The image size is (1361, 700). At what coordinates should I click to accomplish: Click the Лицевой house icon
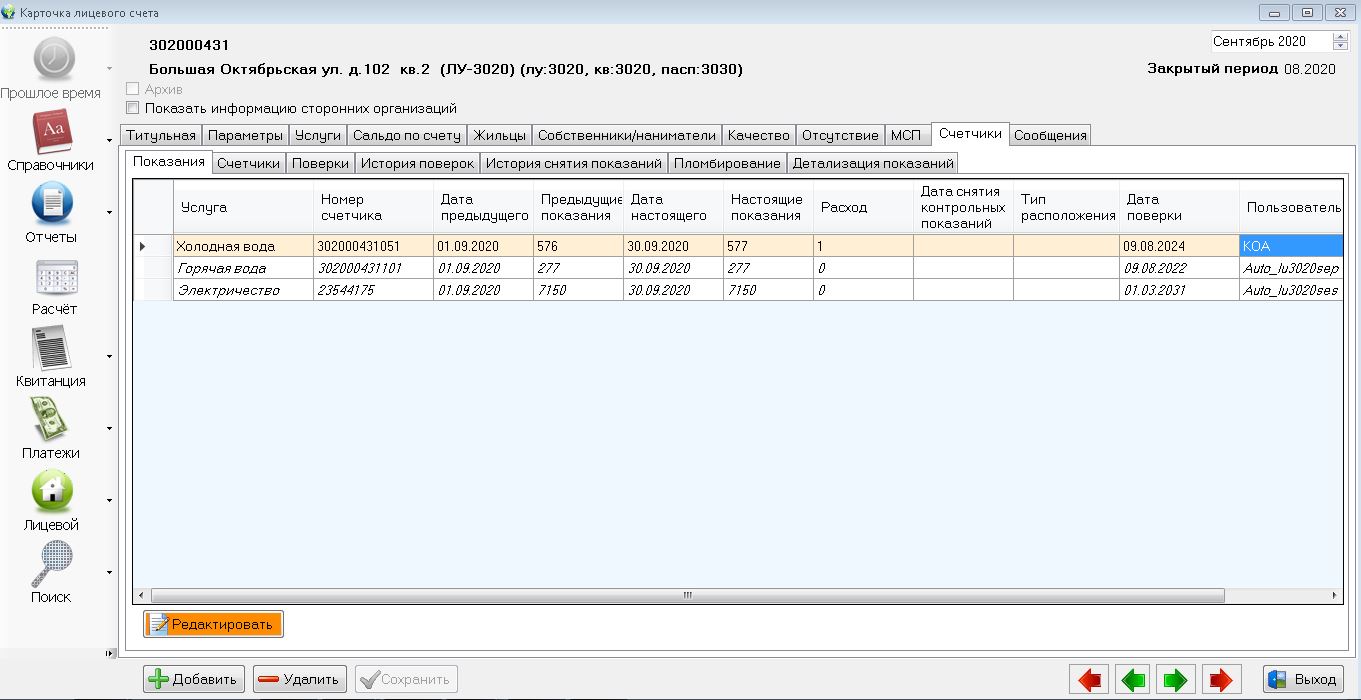tap(53, 492)
